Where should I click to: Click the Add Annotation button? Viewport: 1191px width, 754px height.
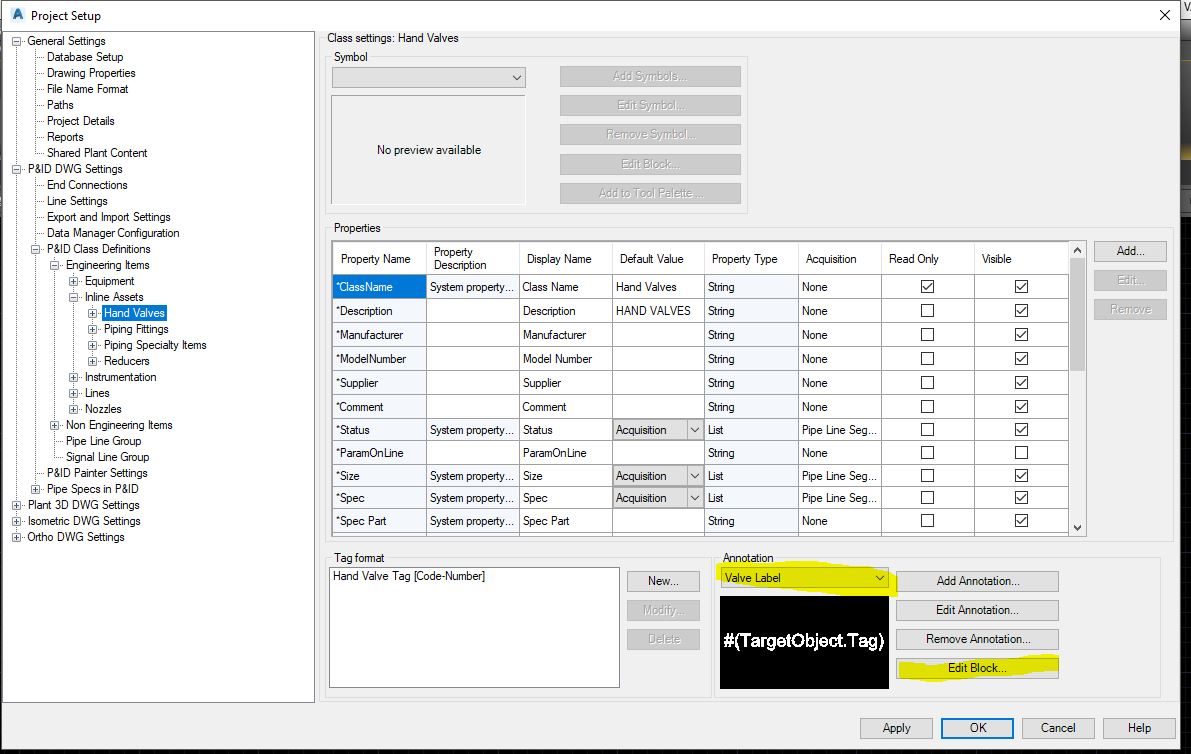click(977, 581)
